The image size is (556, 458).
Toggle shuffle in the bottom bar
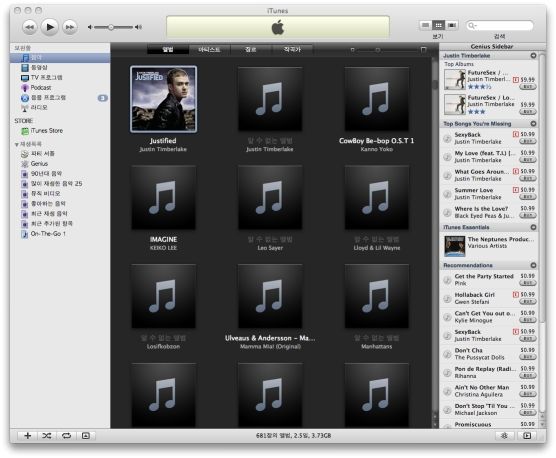pyautogui.click(x=47, y=436)
